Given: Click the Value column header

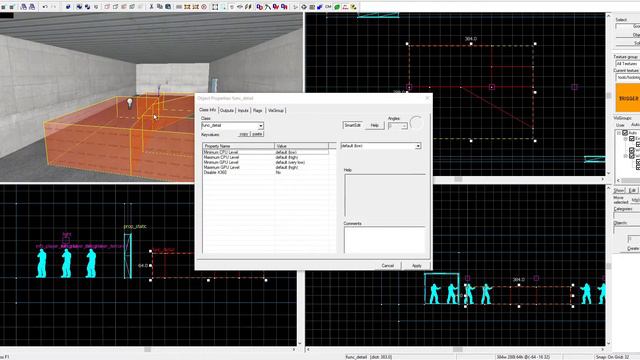Looking at the screenshot, I should coord(301,146).
